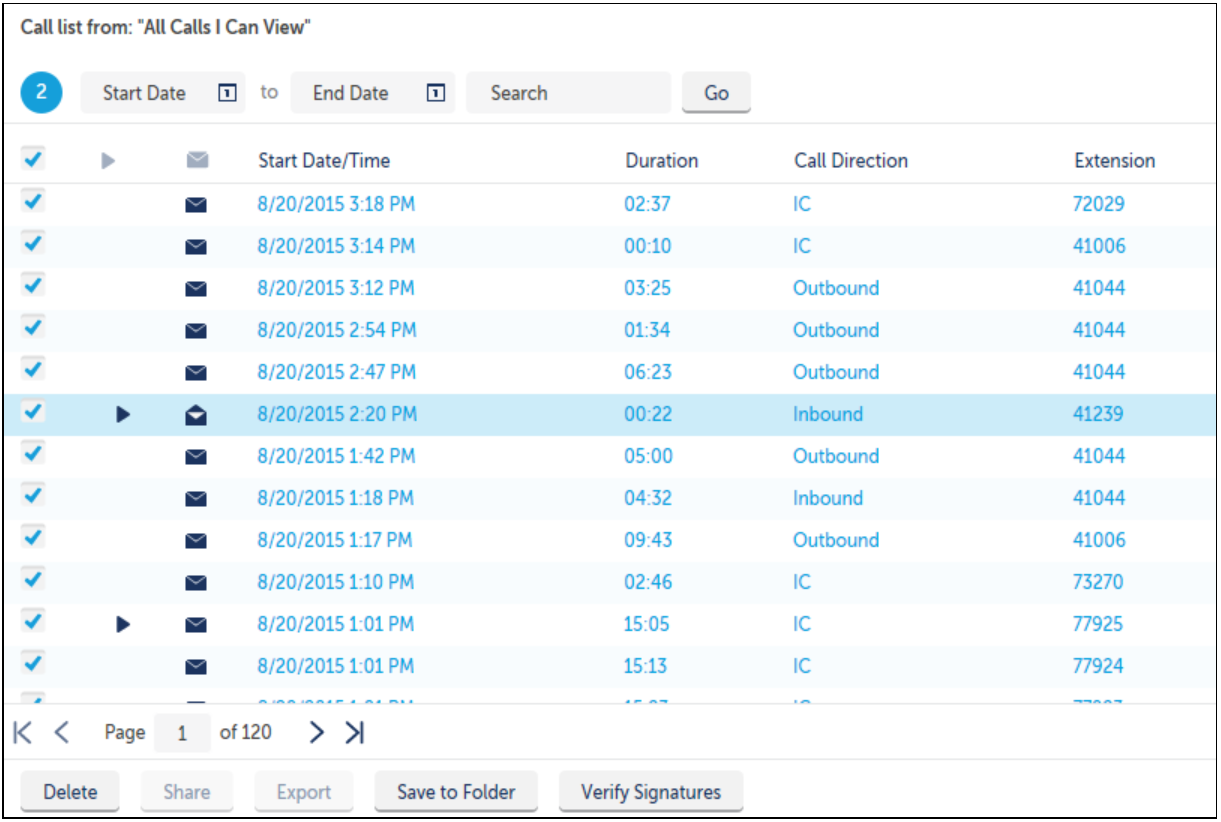Go to the next page

pos(317,733)
